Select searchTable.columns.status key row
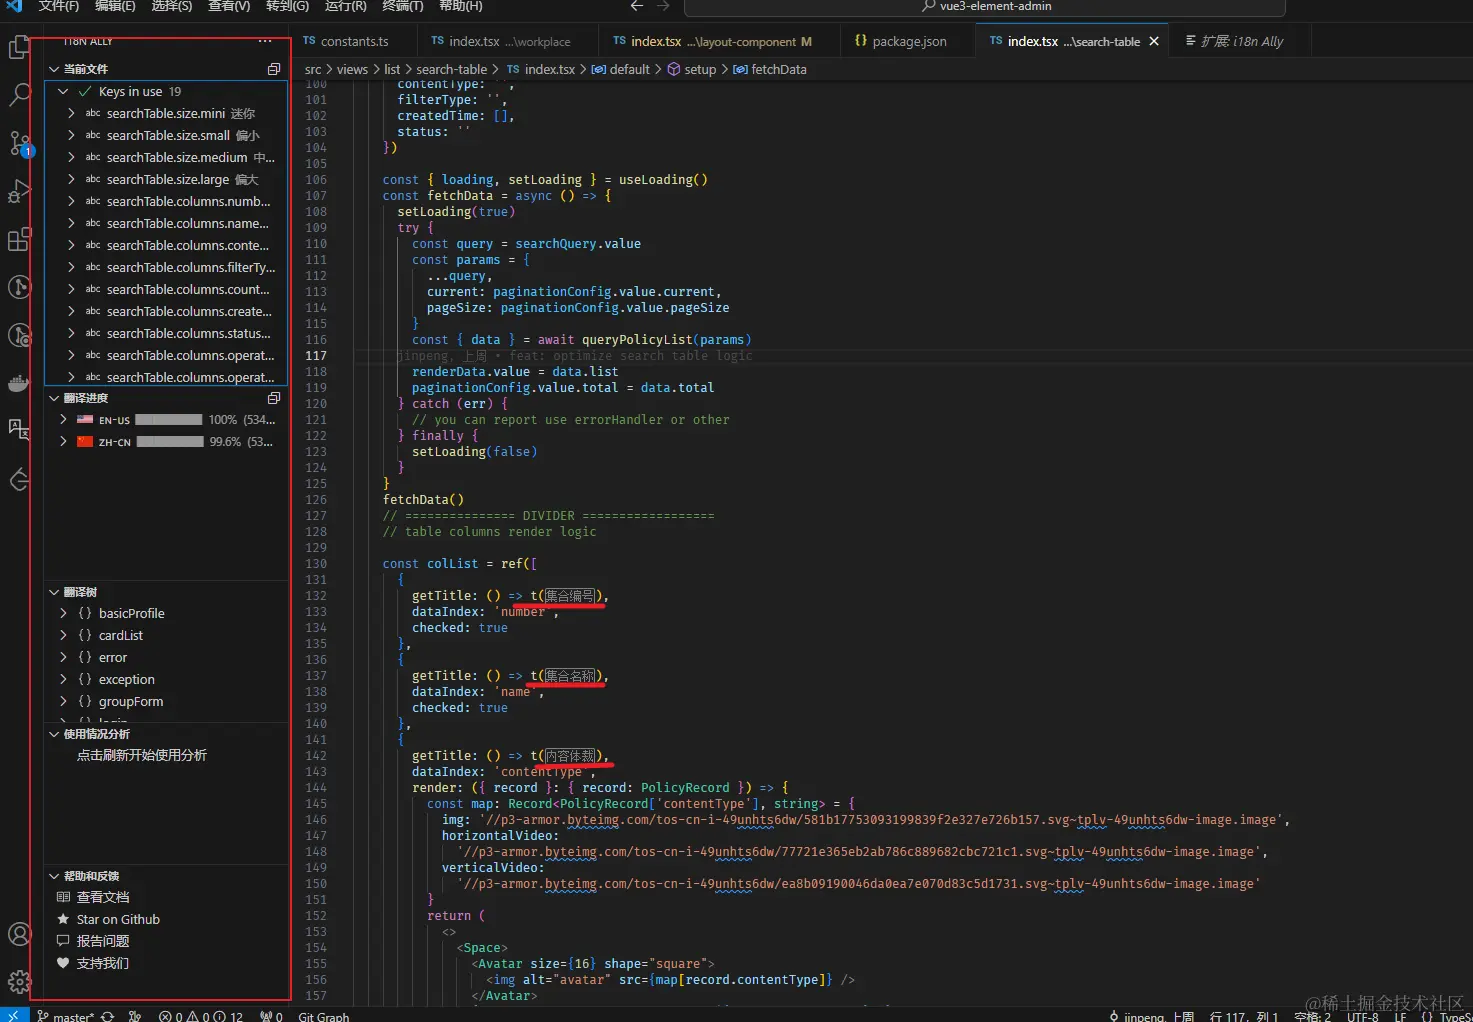Screen dimensions: 1473x1022 click(167, 333)
